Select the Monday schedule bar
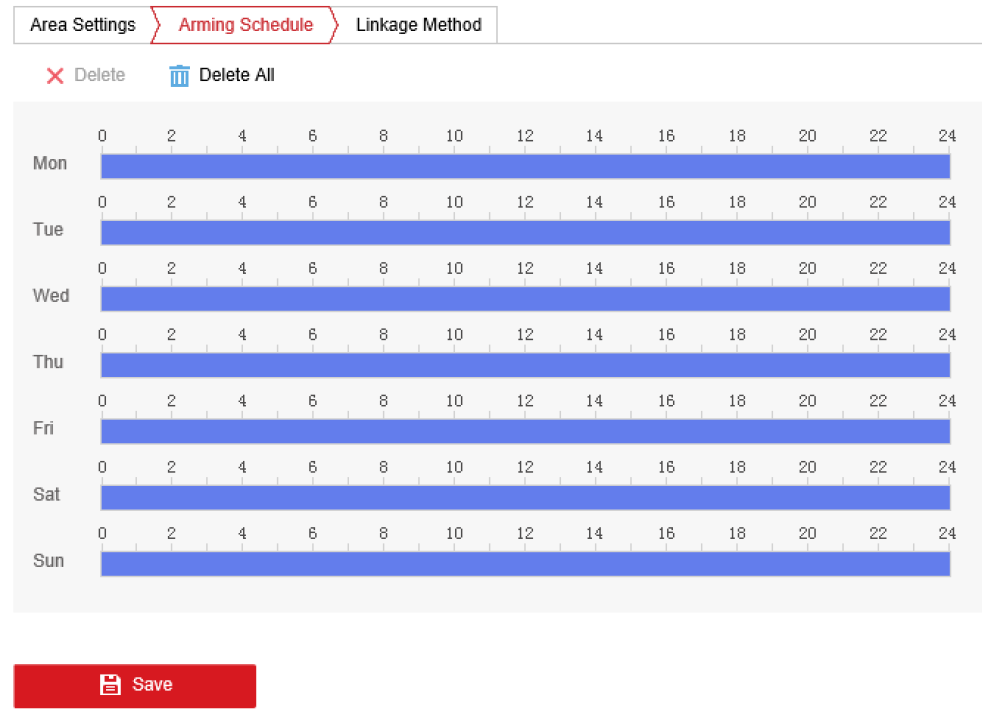The height and width of the screenshot is (721, 982). [x=525, y=167]
